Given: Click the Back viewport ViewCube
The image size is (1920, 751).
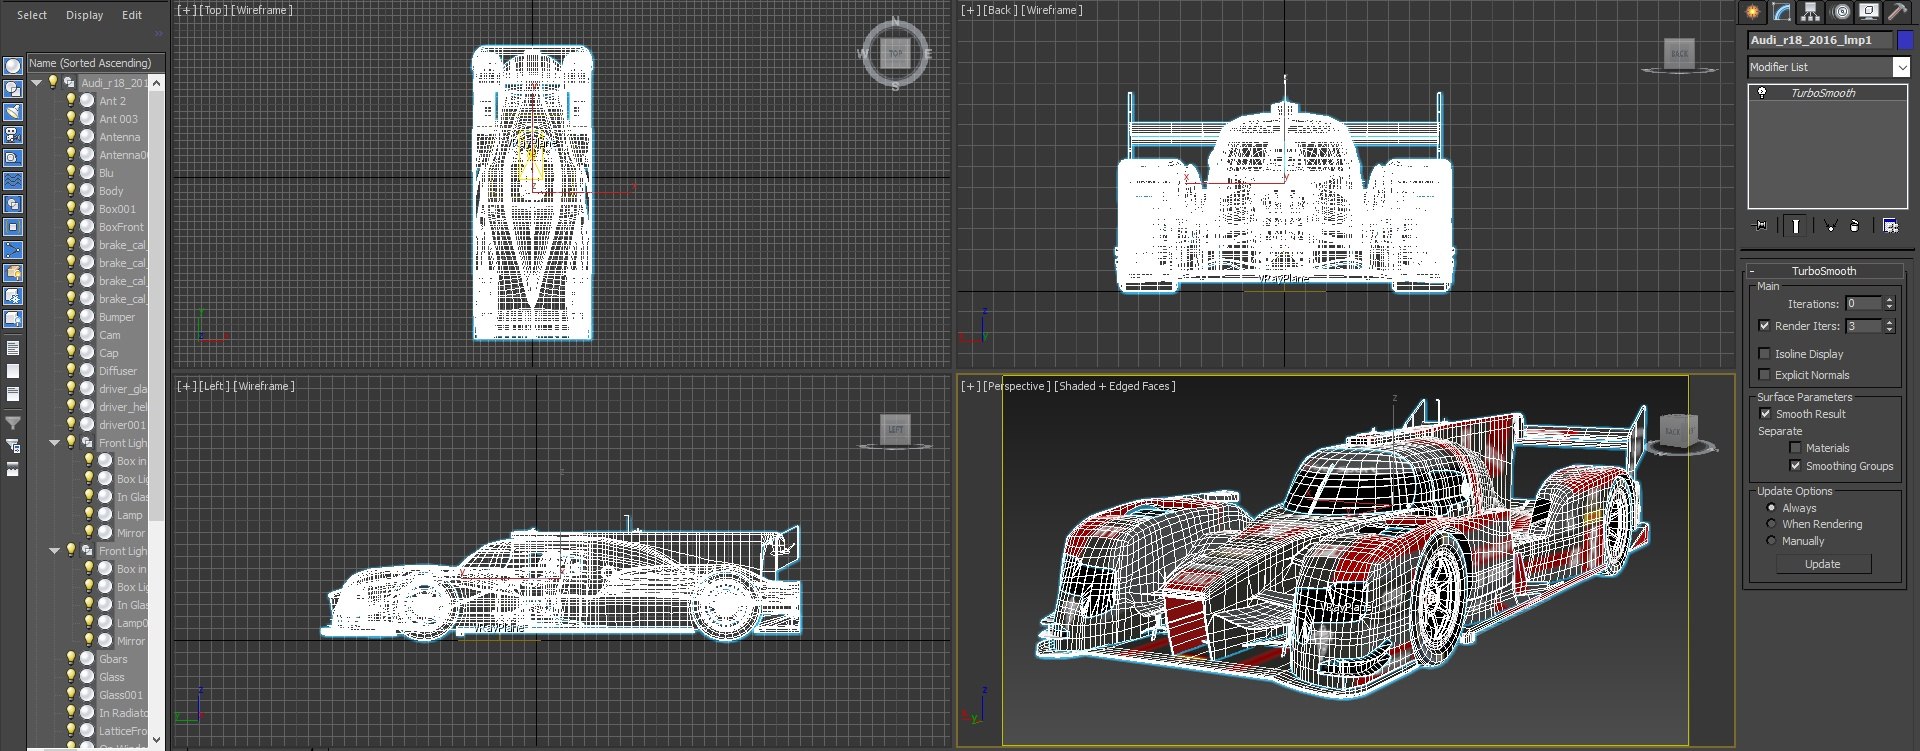Looking at the screenshot, I should [x=1679, y=53].
